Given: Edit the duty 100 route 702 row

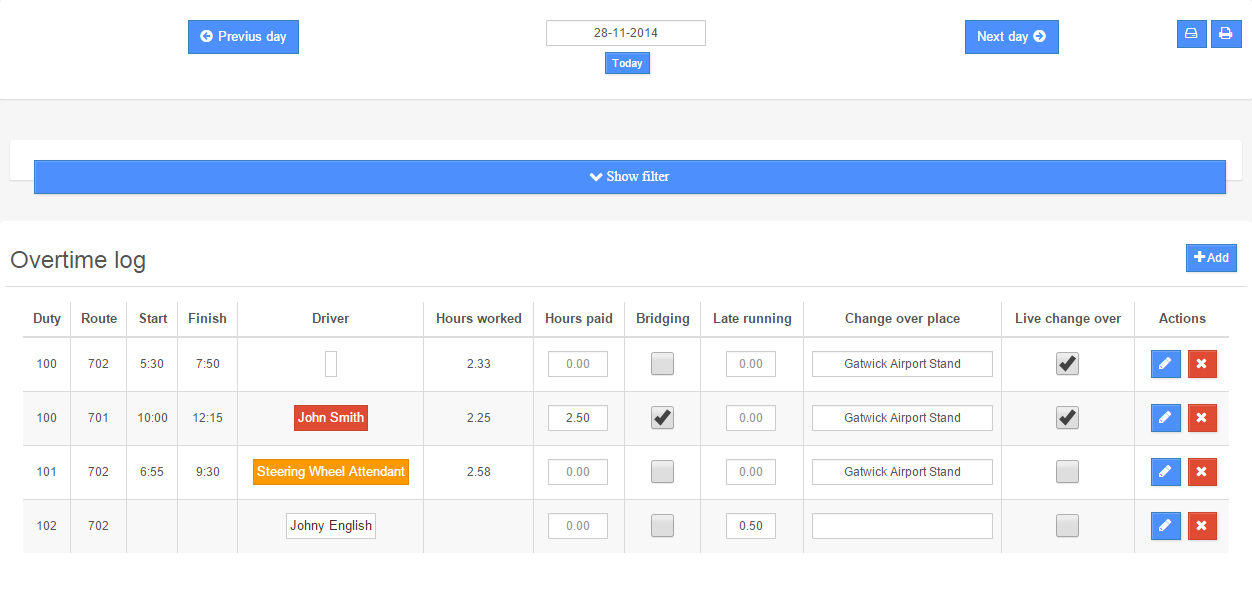Looking at the screenshot, I should (x=1165, y=364).
